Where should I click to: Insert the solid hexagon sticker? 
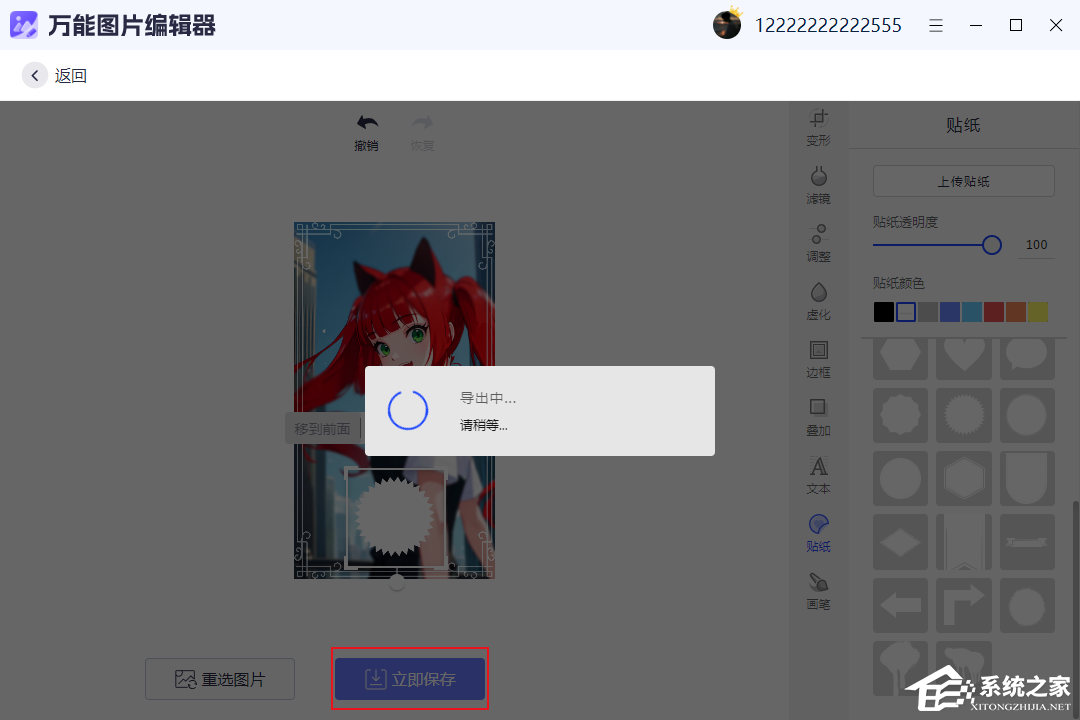pos(900,358)
